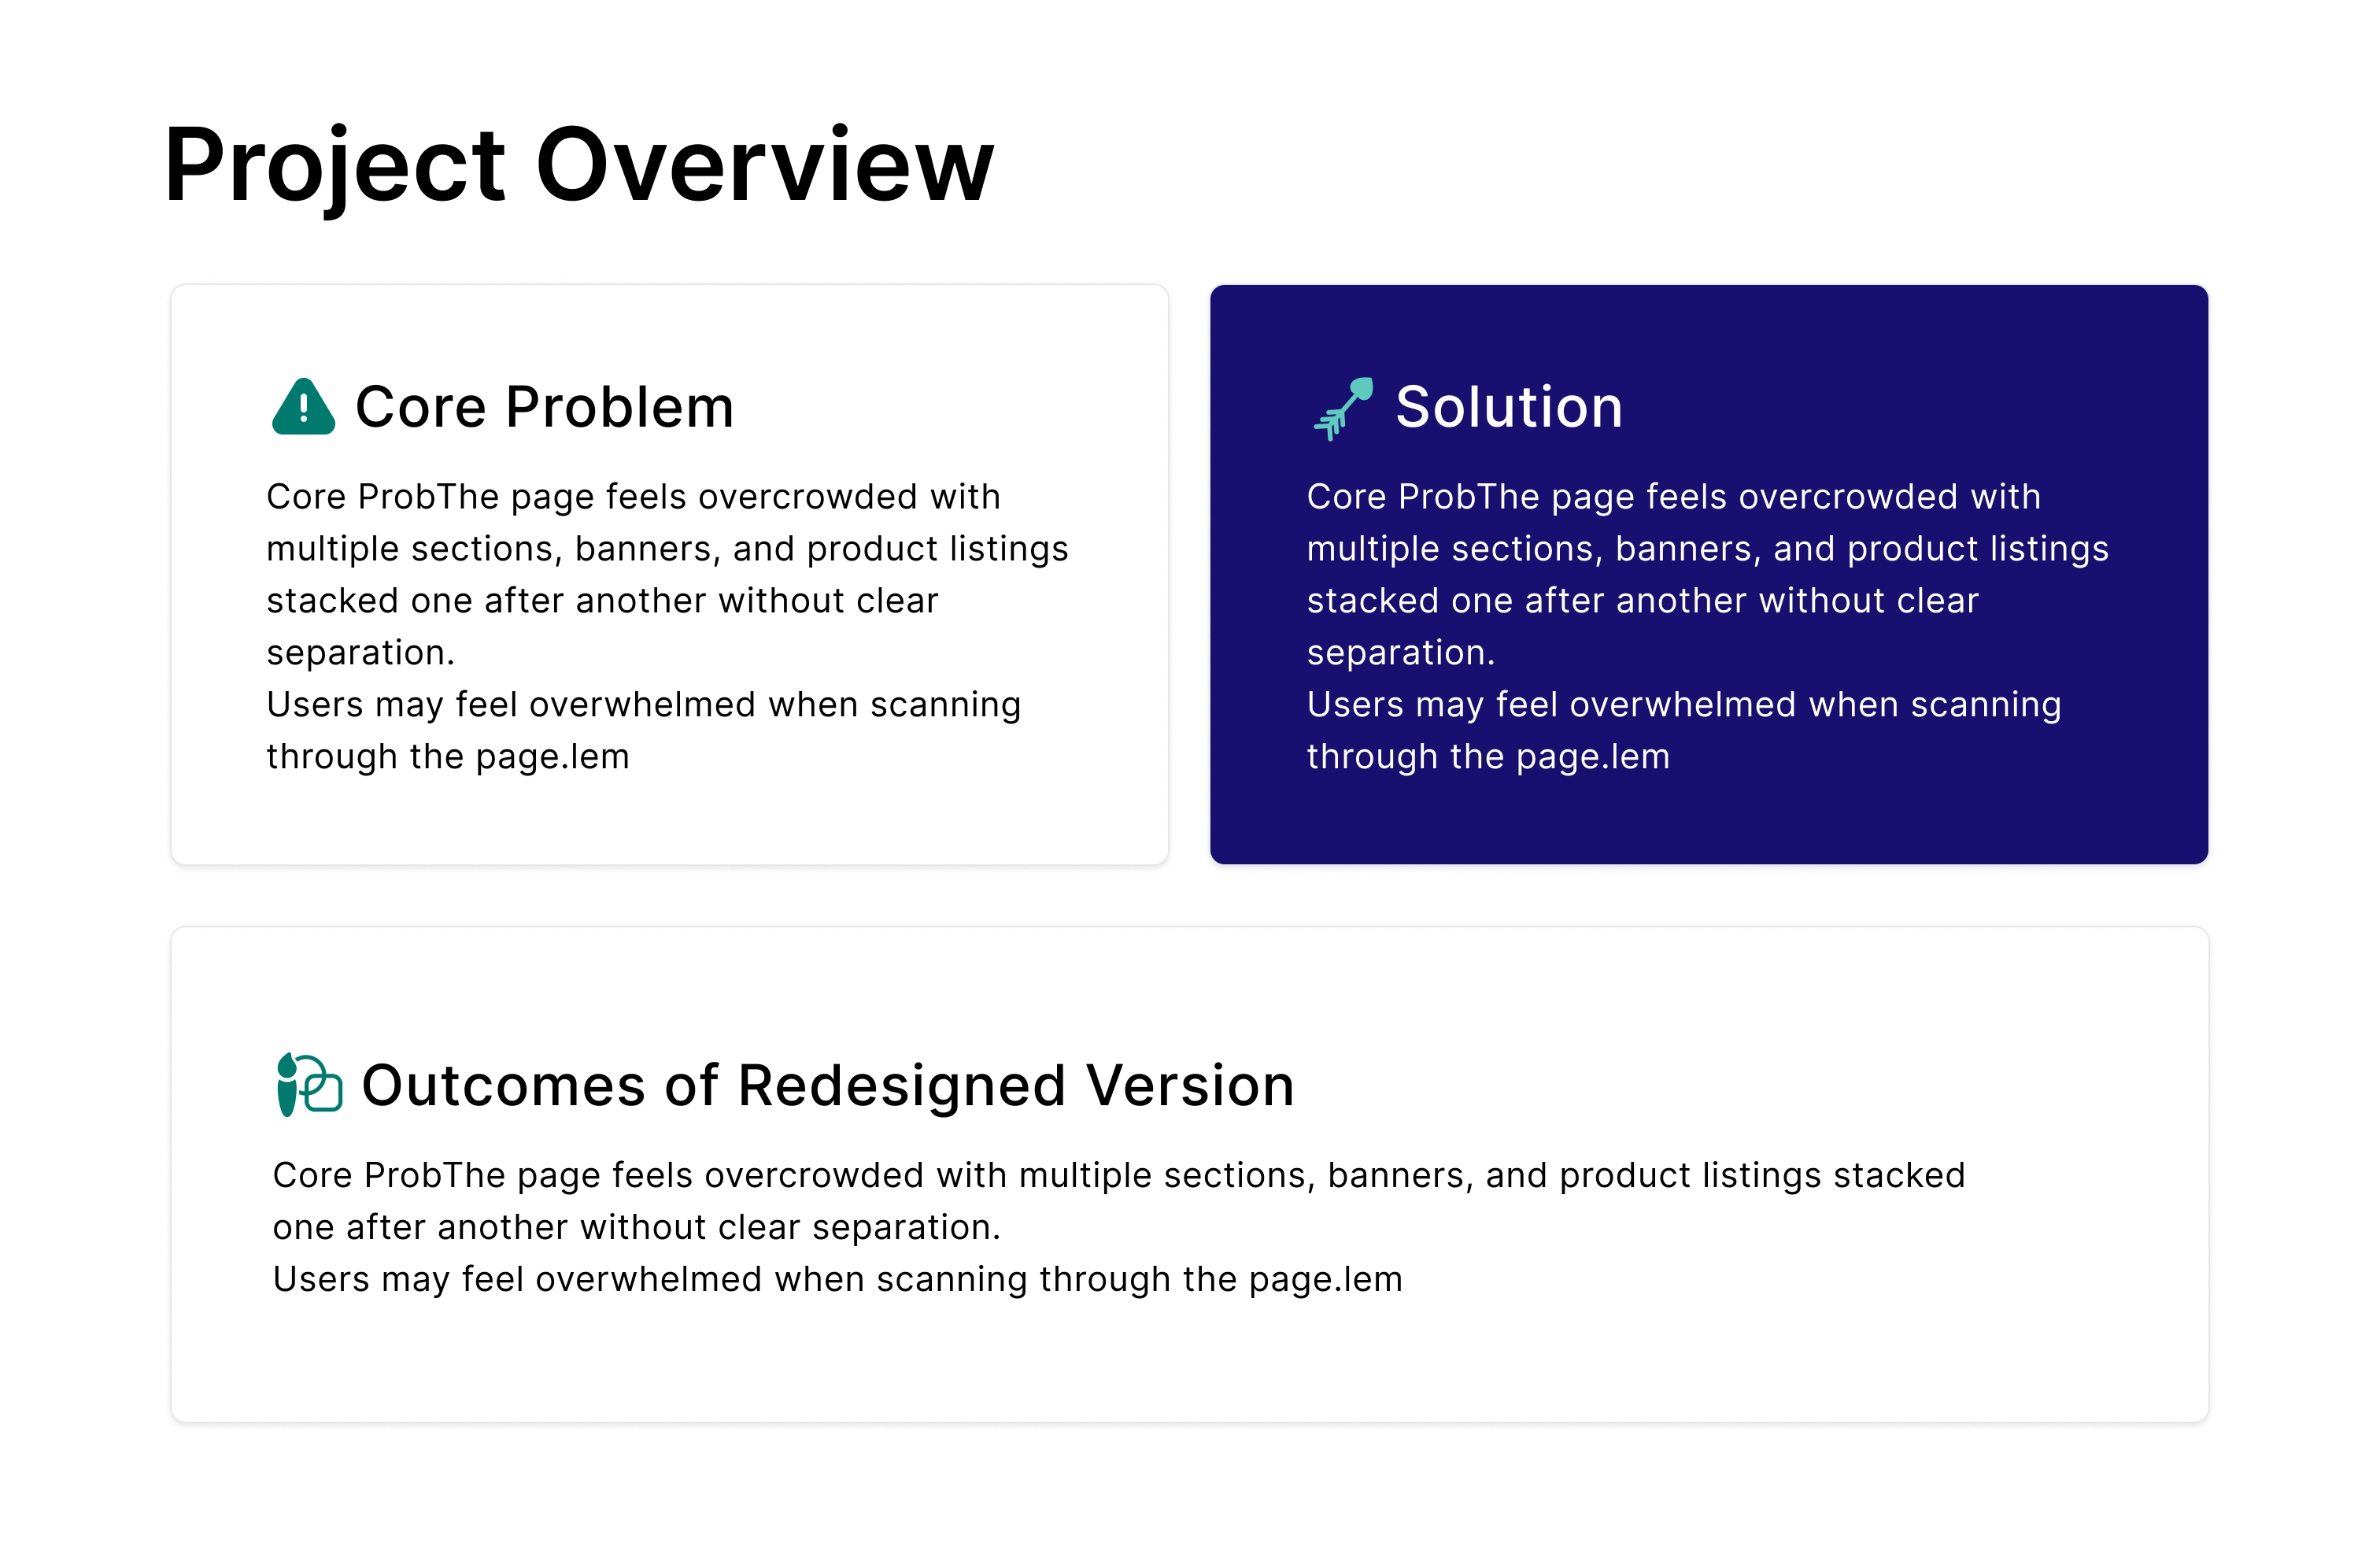The height and width of the screenshot is (1546, 2380).
Task: Click 'one after another' line in Outcomes card
Action: point(636,1227)
